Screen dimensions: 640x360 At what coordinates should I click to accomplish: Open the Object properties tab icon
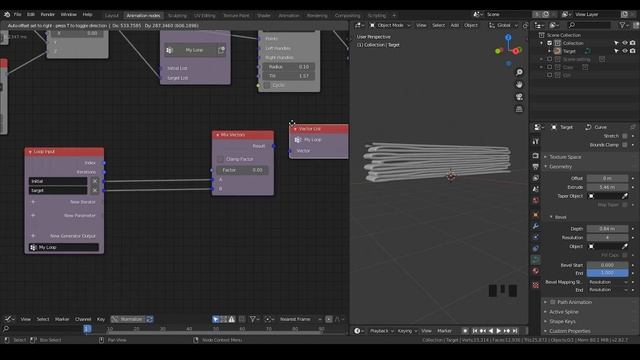pos(536,215)
